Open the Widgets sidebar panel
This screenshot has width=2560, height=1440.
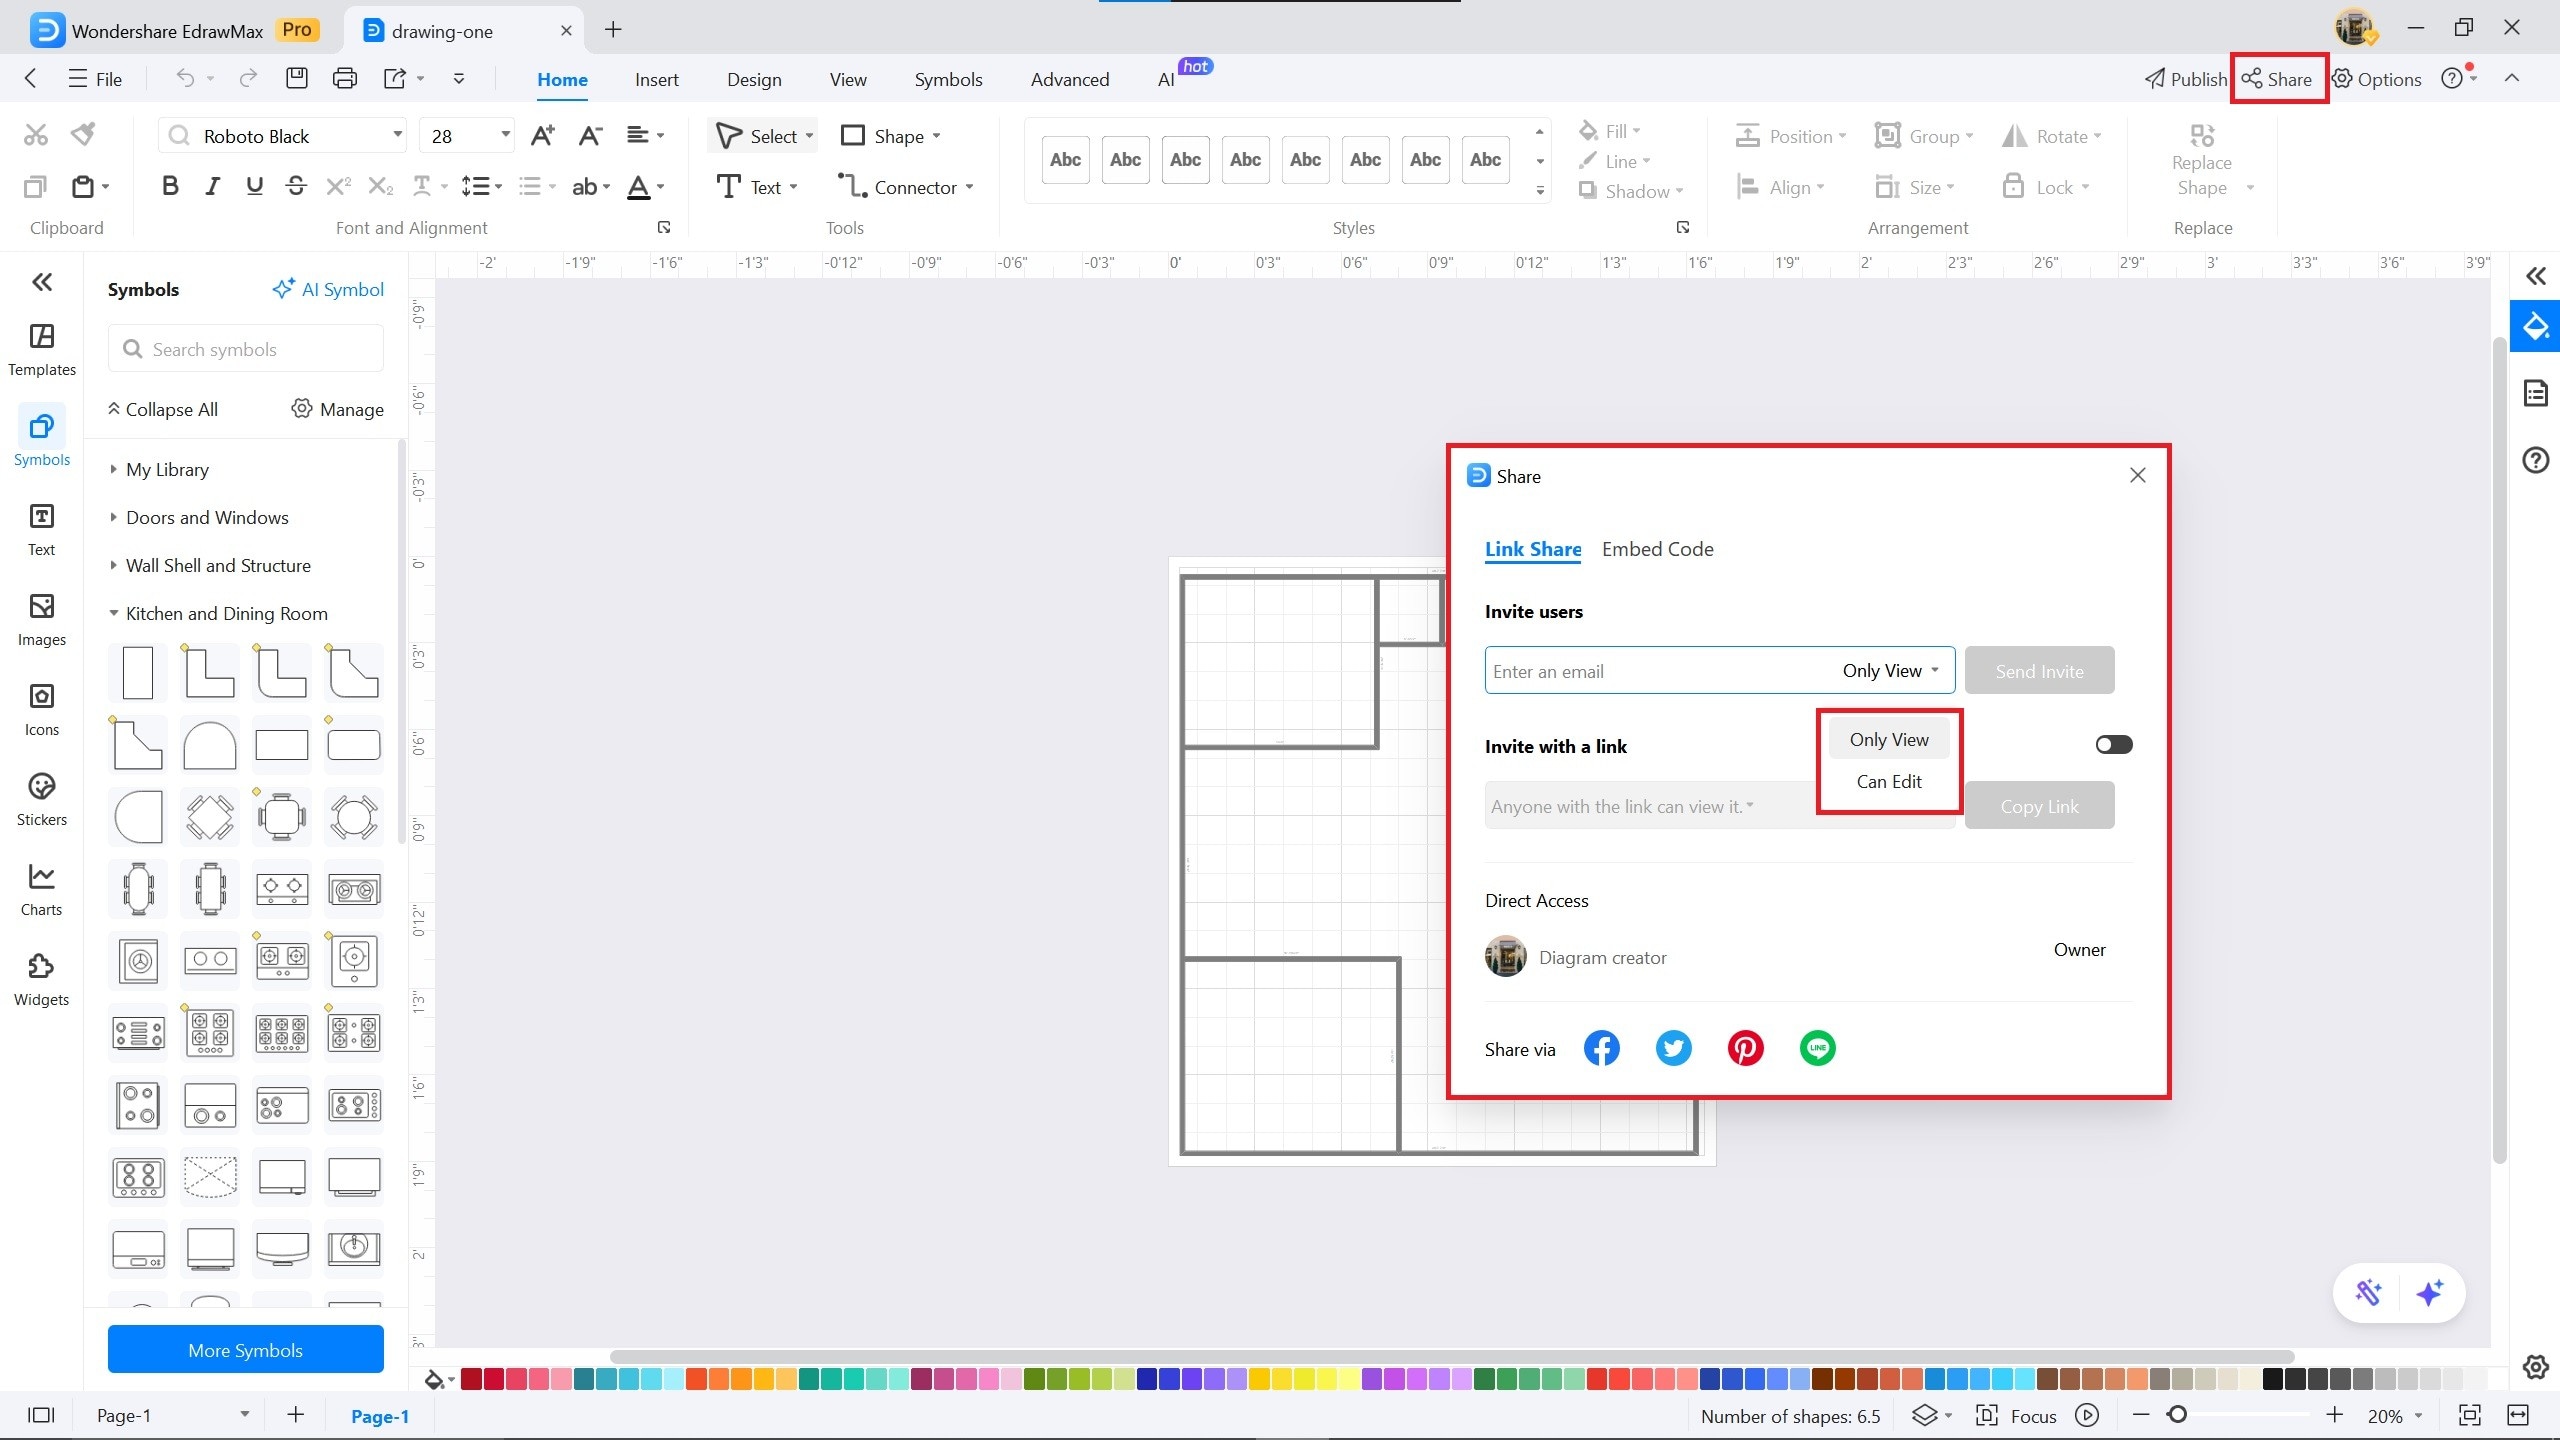coord(41,979)
